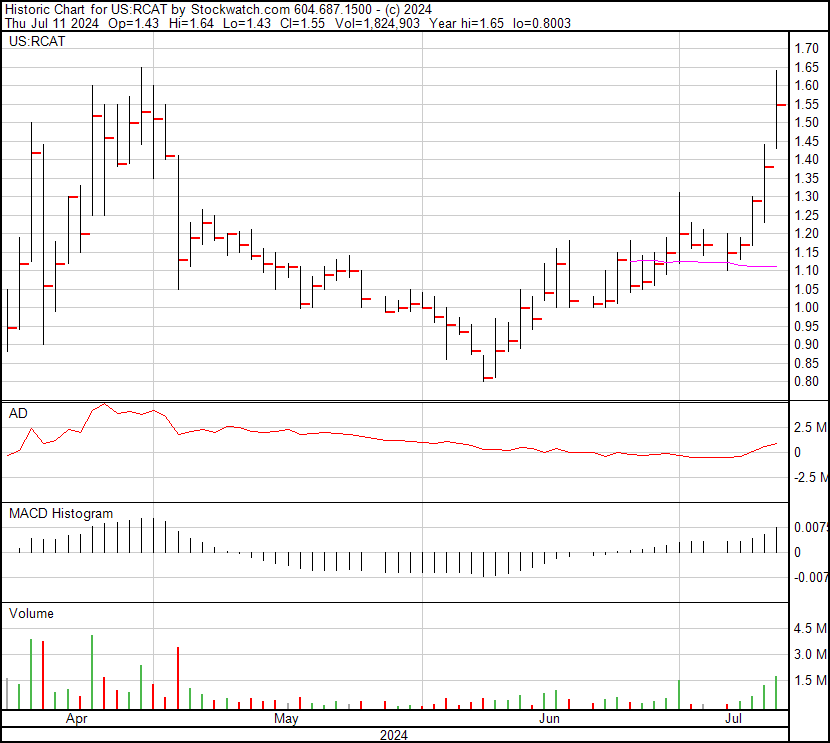Image resolution: width=830 pixels, height=743 pixels.
Task: Click the Volume panel label
Action: (x=31, y=613)
